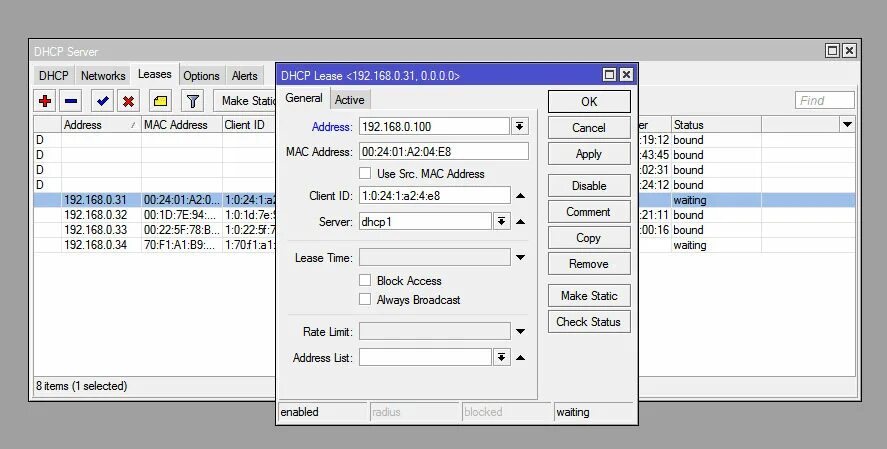Click Check Status button
887x449 pixels.
click(589, 321)
